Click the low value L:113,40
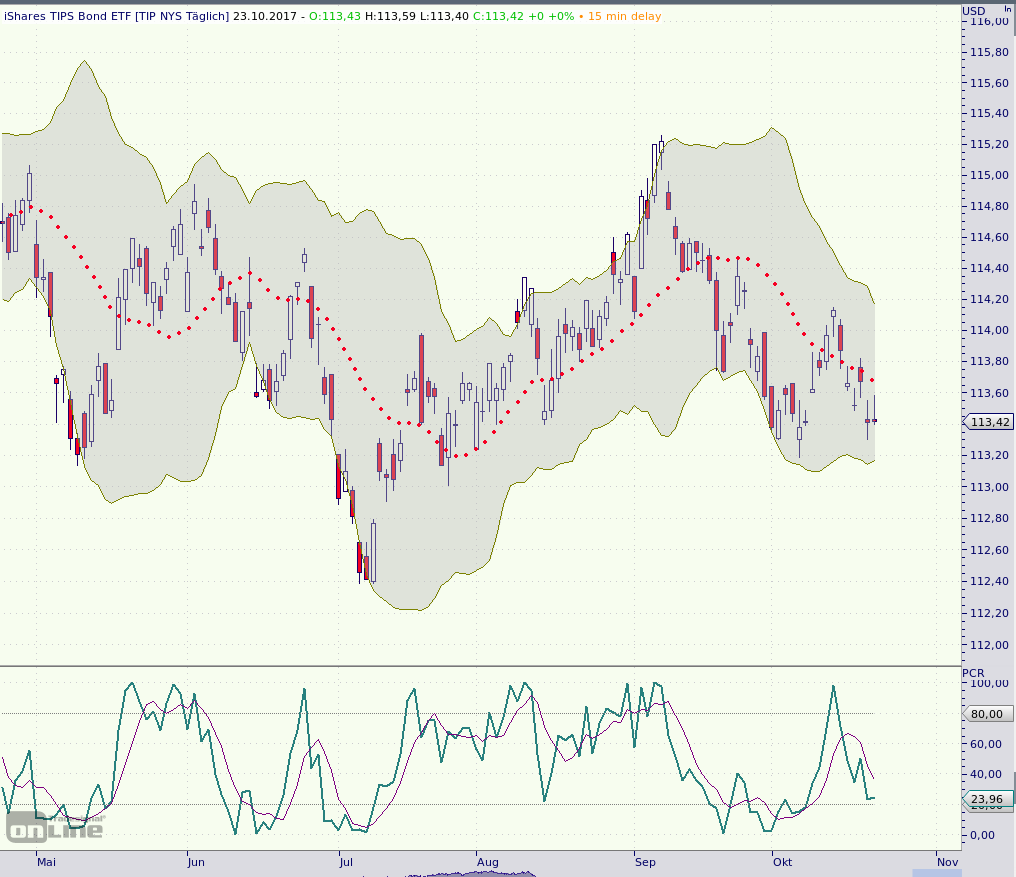Viewport: 1016px width, 877px height. point(444,16)
